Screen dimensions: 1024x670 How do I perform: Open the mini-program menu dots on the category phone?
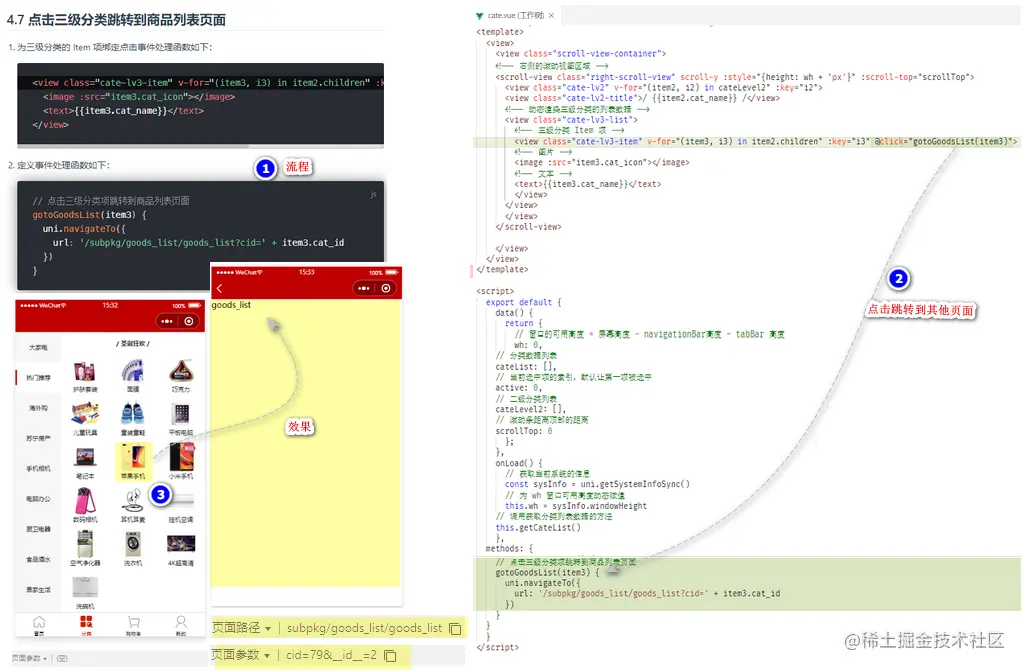tap(167, 321)
